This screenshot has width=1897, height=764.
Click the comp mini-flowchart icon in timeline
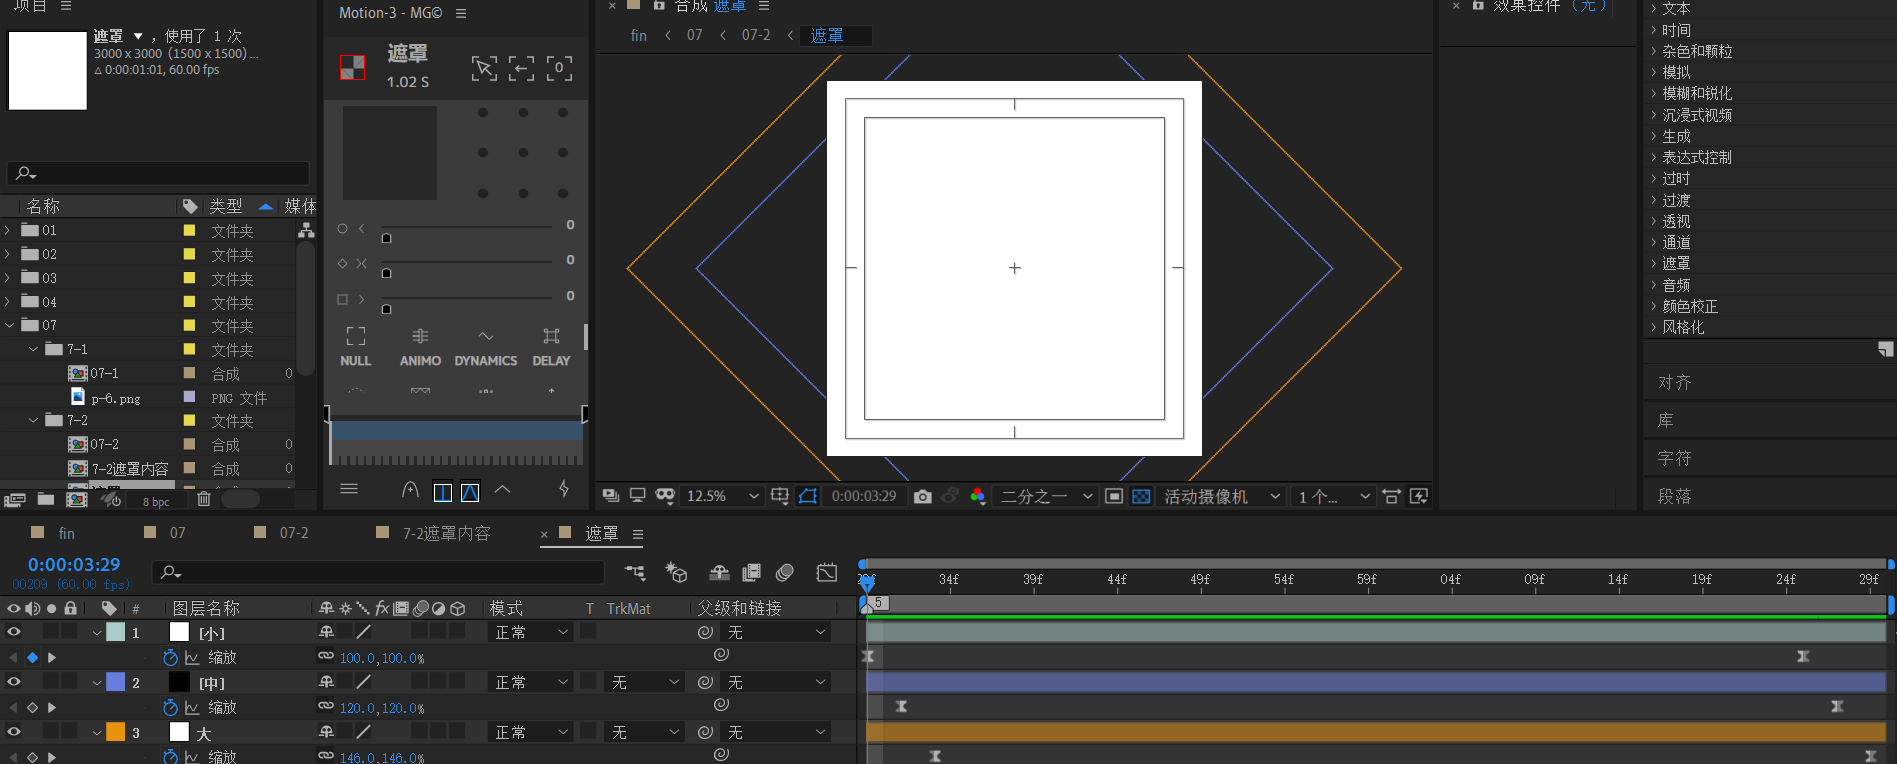click(635, 572)
